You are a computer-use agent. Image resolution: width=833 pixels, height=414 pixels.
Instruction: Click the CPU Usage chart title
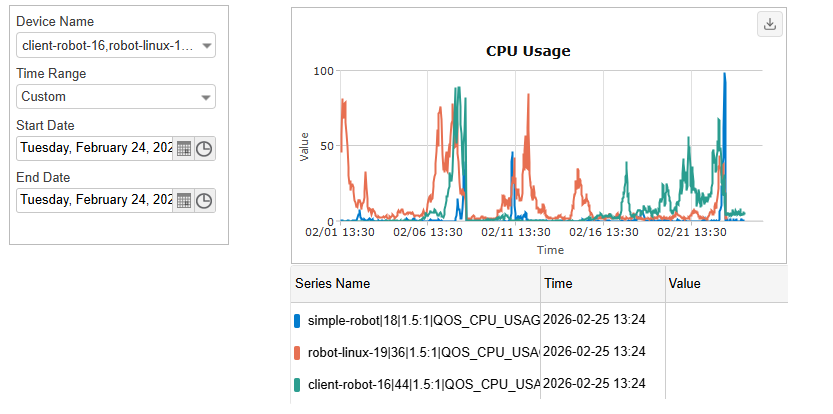pyautogui.click(x=528, y=51)
